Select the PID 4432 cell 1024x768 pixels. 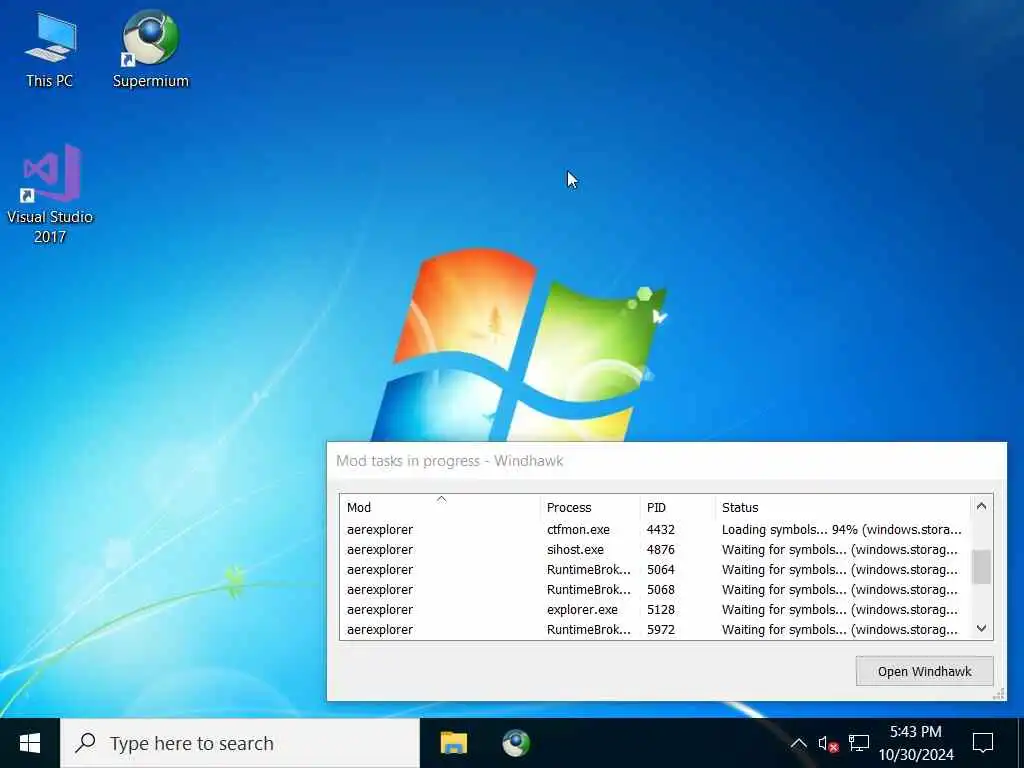pos(661,530)
